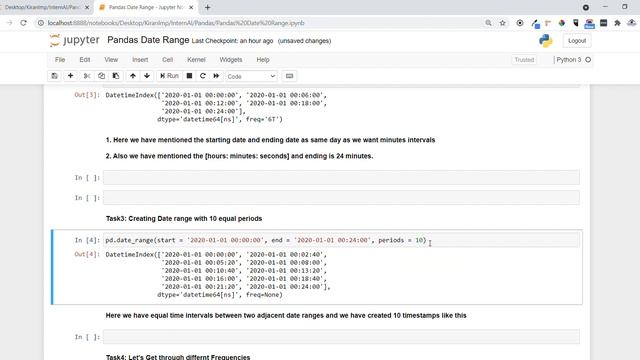Interrupt the kernel stop icon
Viewport: 640px width, 360px height.
click(189, 76)
